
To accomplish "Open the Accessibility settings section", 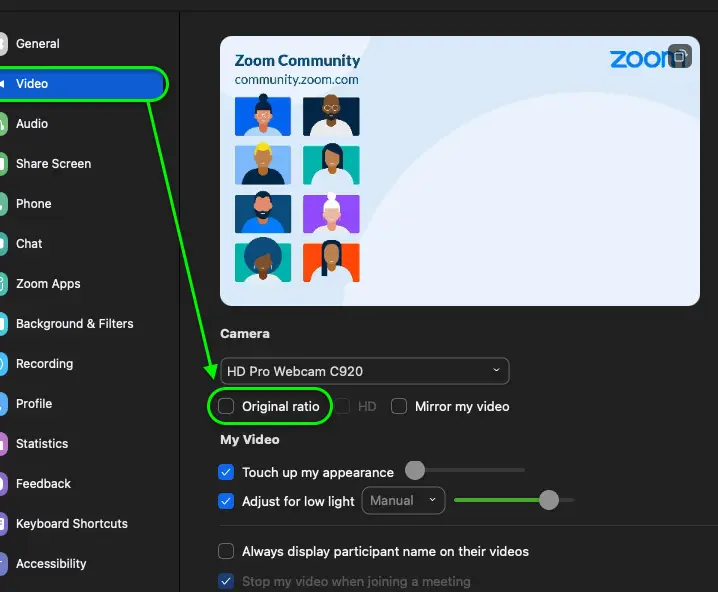I will coord(51,564).
